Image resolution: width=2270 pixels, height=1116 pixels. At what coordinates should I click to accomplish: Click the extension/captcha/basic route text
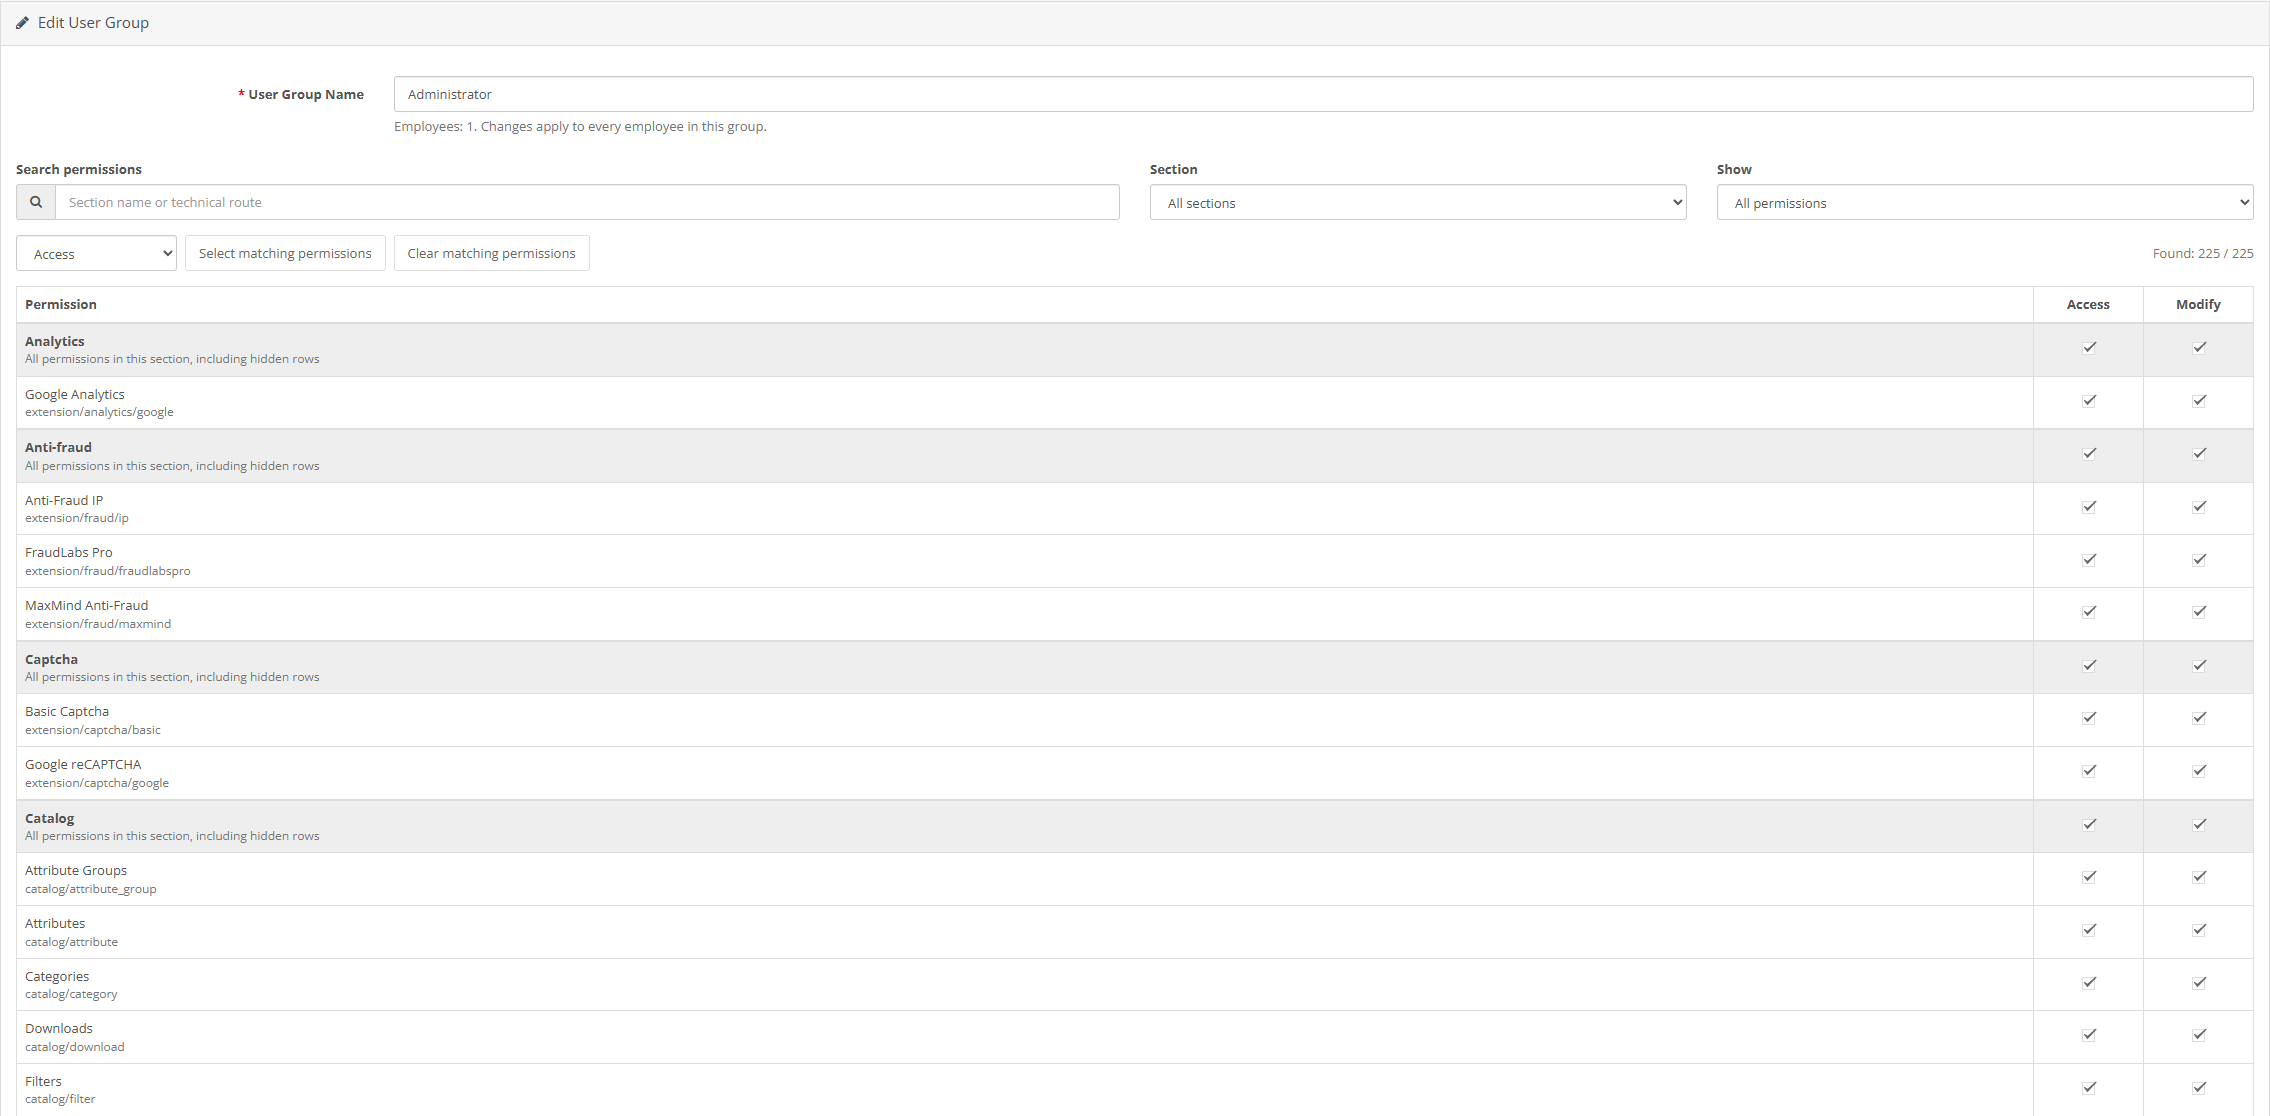coord(93,730)
